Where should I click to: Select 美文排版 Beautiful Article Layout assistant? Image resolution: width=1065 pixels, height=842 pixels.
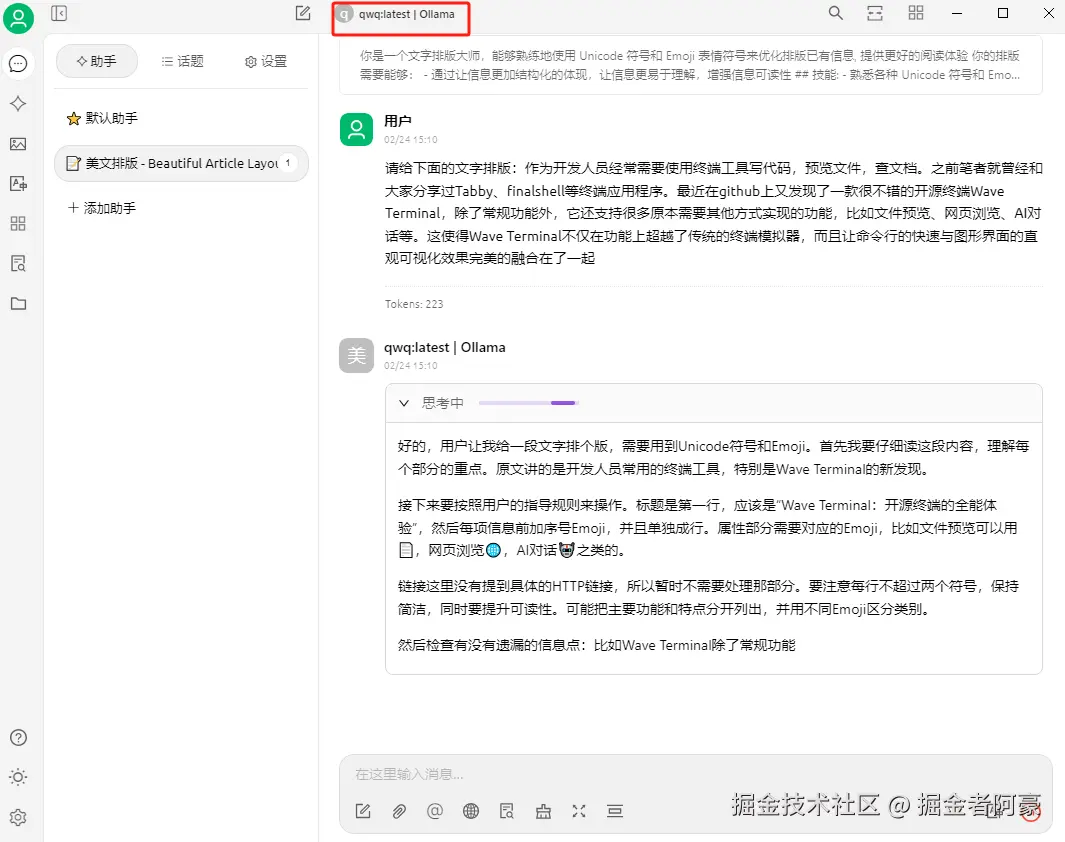tap(181, 164)
